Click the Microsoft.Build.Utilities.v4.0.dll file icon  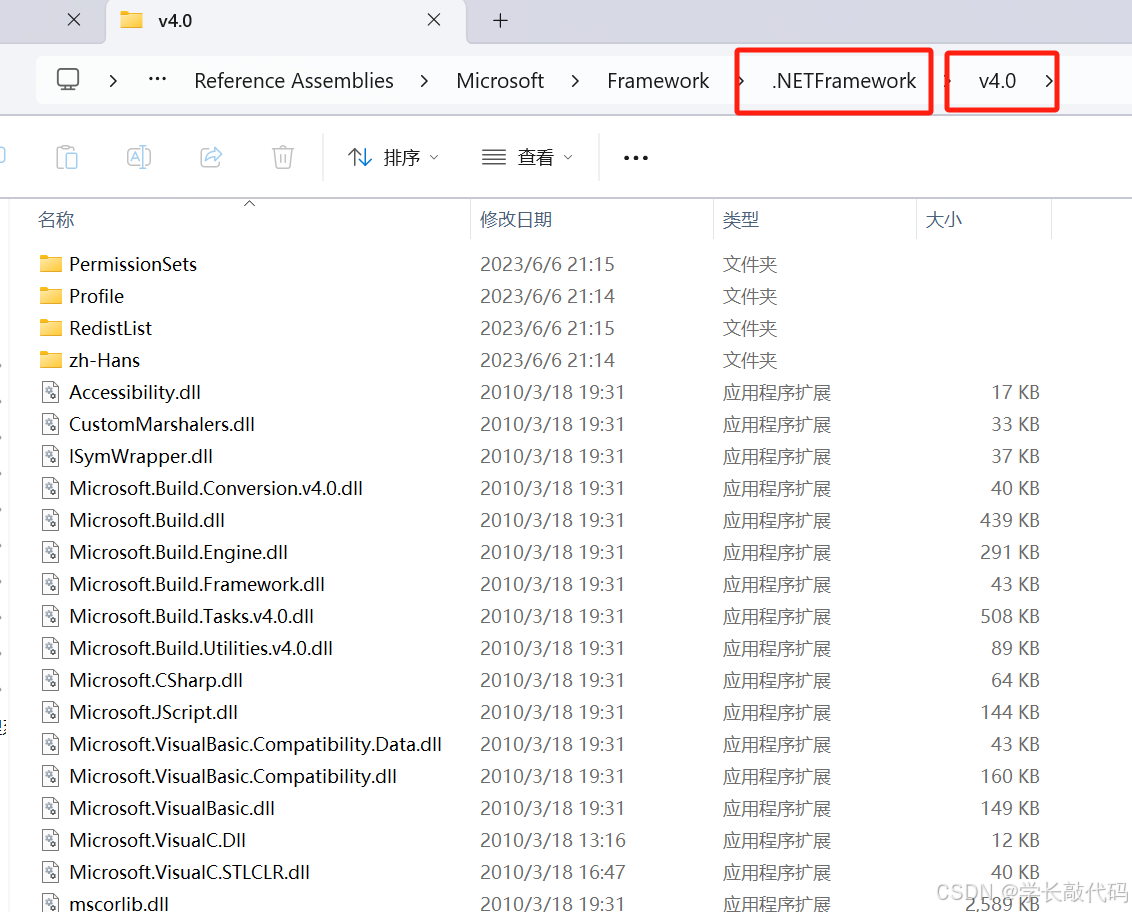[x=51, y=648]
